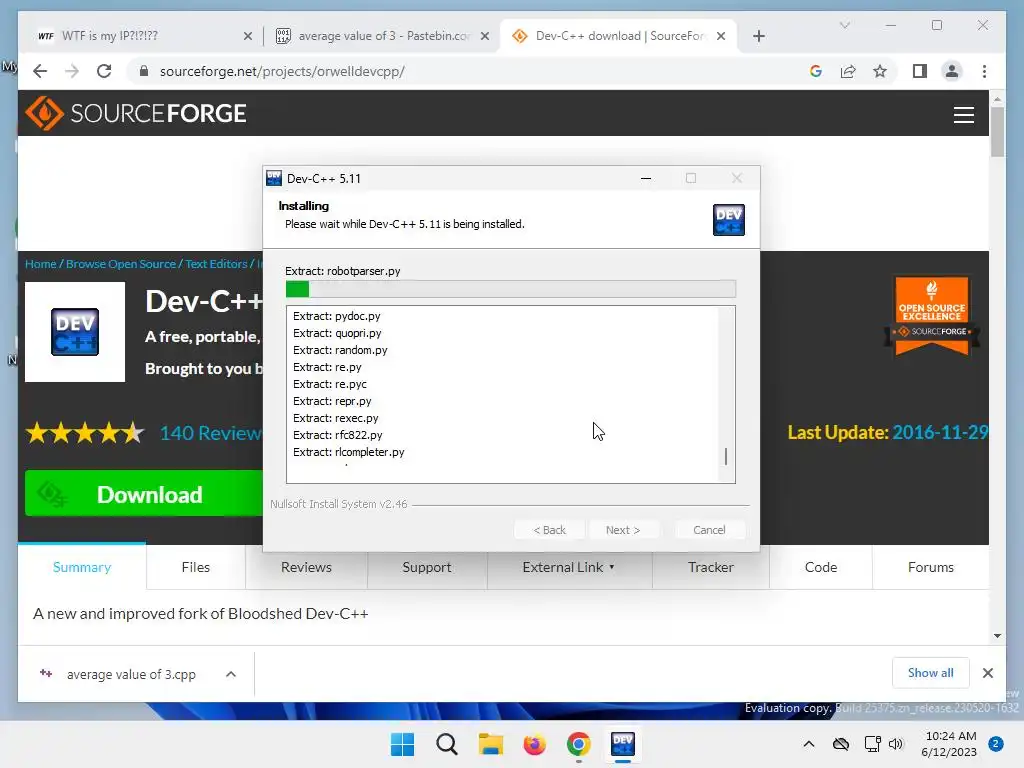Close the downloads bar
Image resolution: width=1024 pixels, height=768 pixels.
(x=987, y=673)
